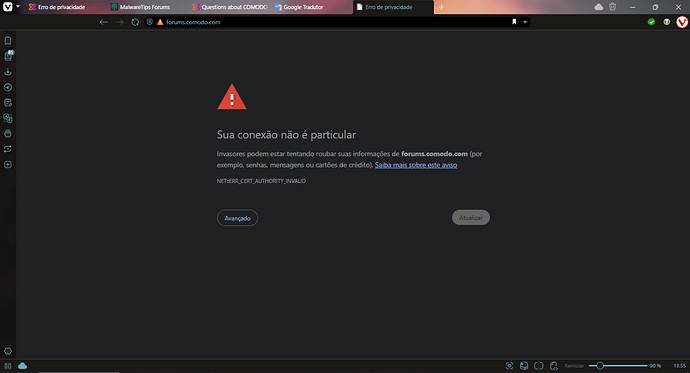Open page actions icon in status bar
Image resolution: width=690 pixels, height=373 pixels.
553,366
